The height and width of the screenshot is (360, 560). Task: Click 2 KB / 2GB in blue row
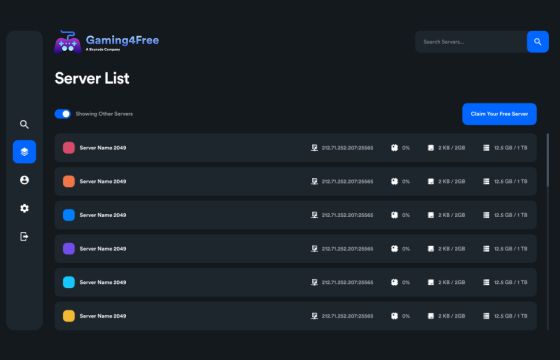pyautogui.click(x=451, y=215)
